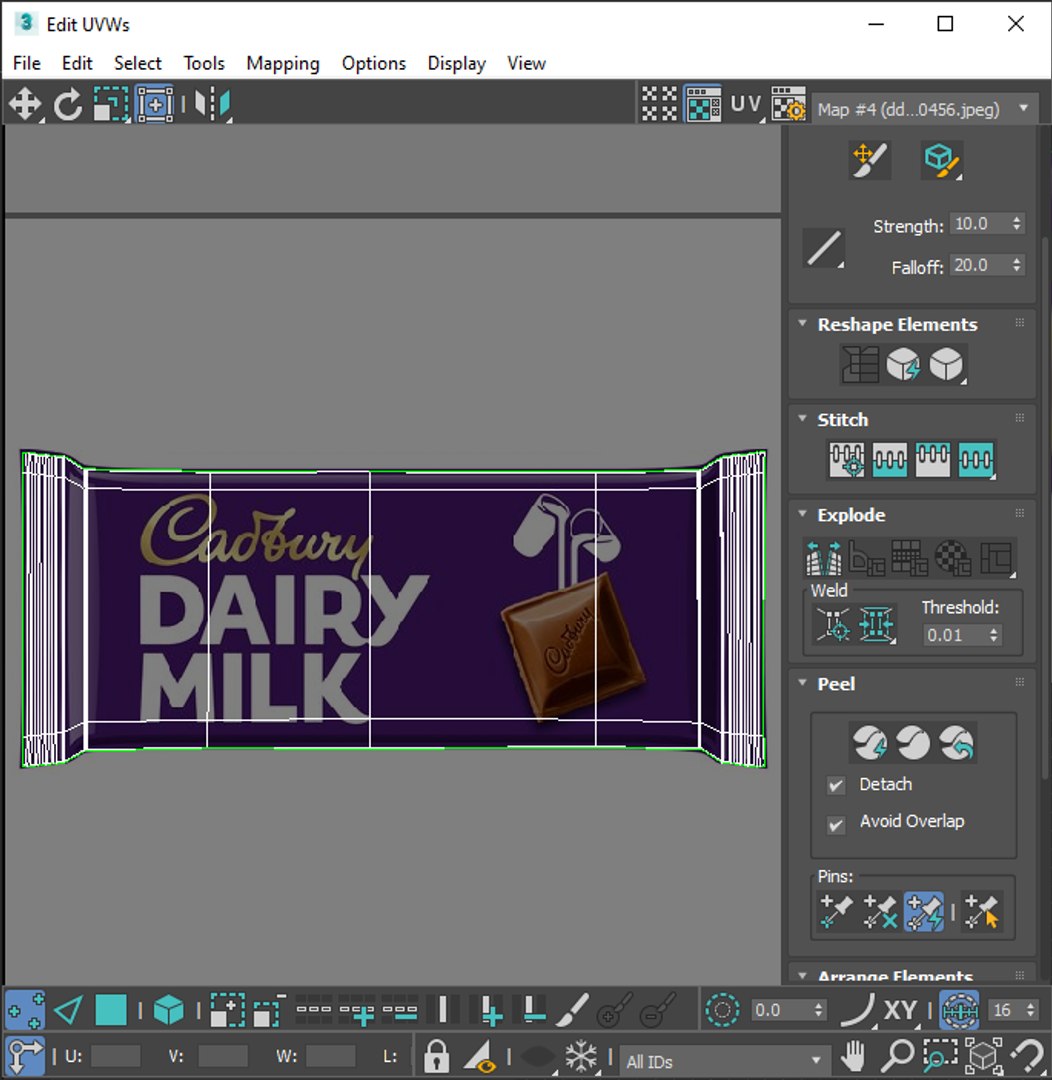
Task: Click Stitch to Source icon
Action: [932, 459]
